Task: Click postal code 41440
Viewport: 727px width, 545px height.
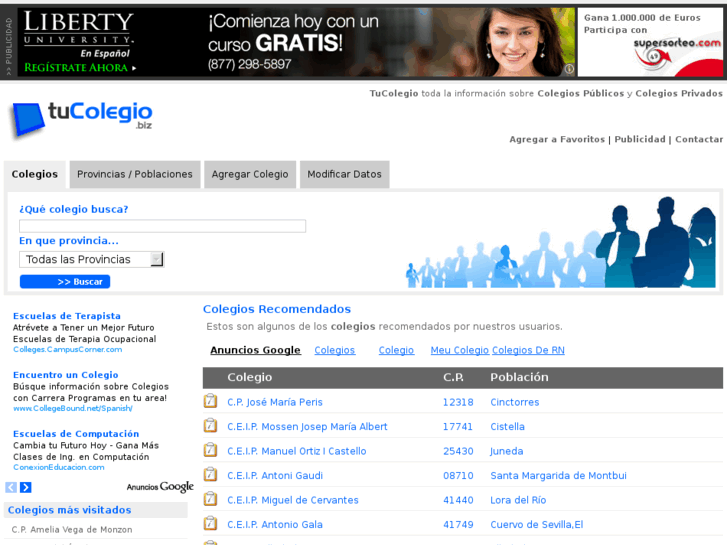Action: 458,500
